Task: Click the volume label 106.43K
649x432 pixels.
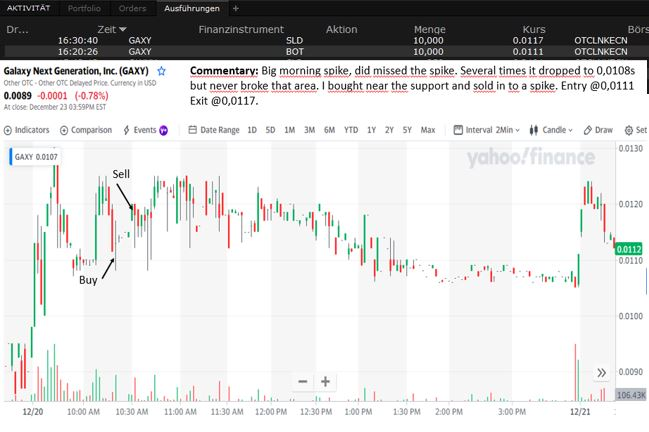Action: 631,395
